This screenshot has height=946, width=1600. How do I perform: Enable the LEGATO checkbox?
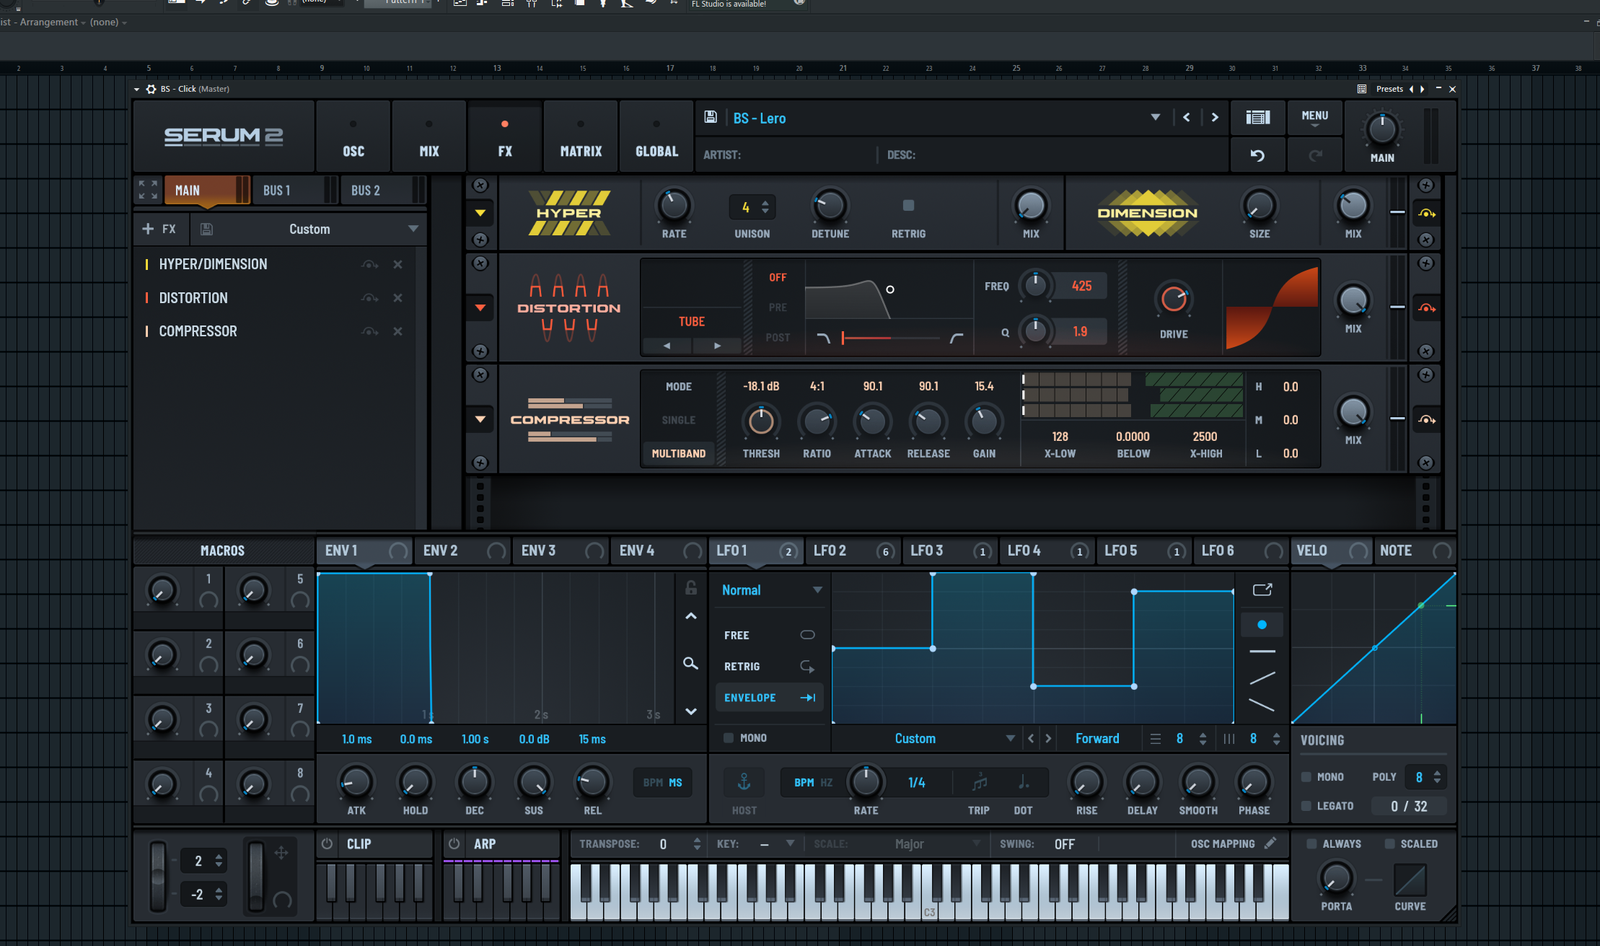pyautogui.click(x=1306, y=806)
